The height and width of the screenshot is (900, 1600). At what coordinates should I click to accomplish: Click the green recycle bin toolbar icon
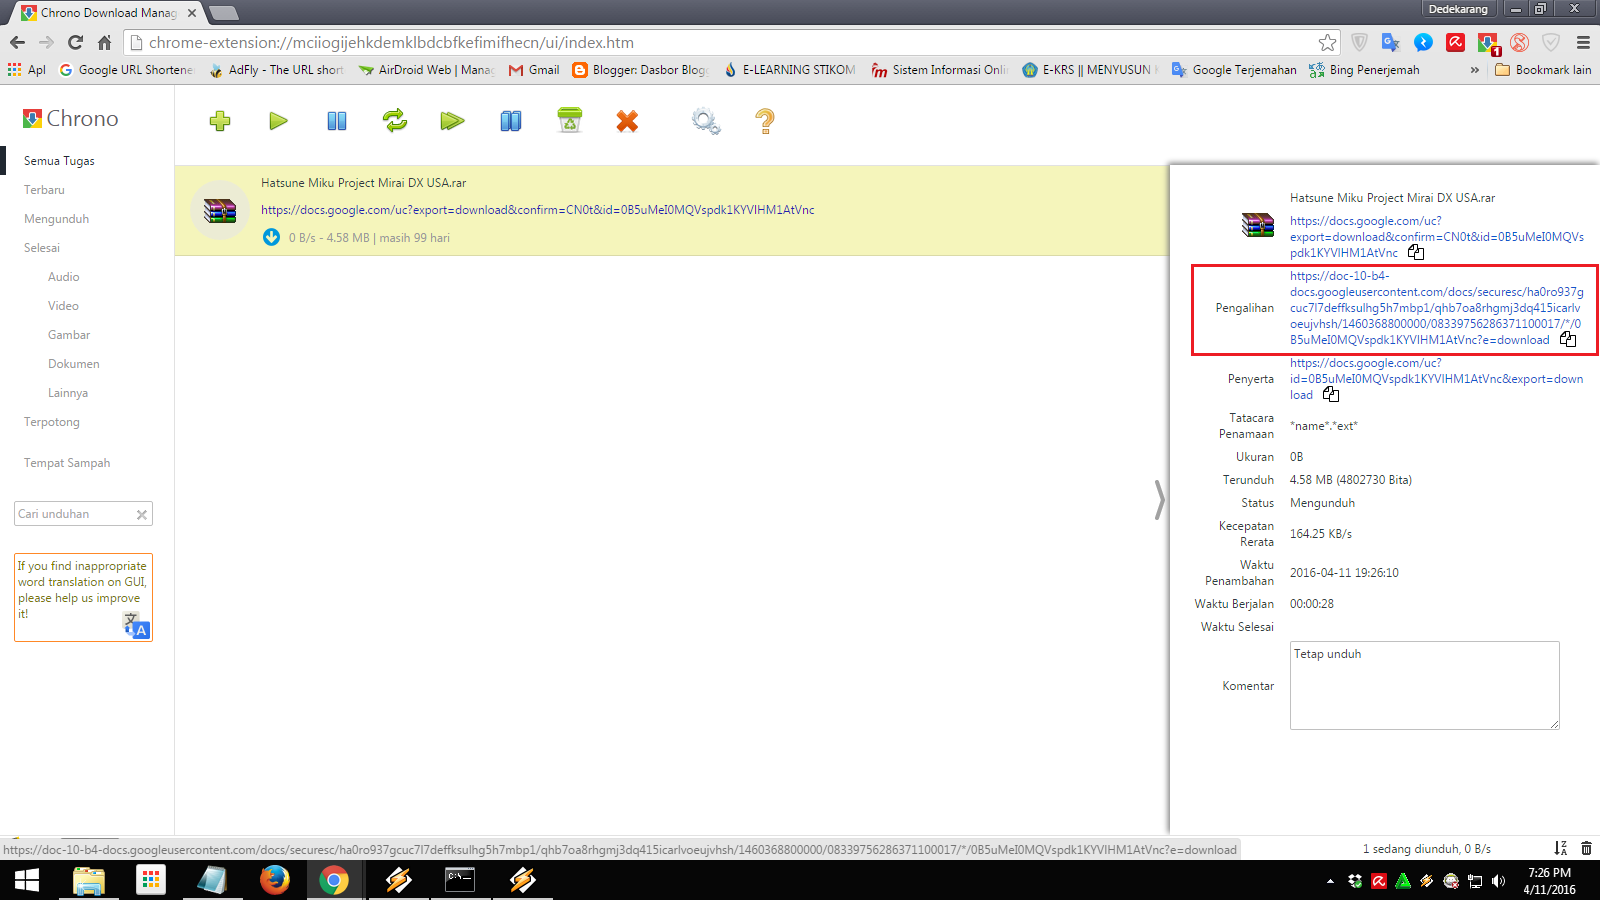(569, 120)
